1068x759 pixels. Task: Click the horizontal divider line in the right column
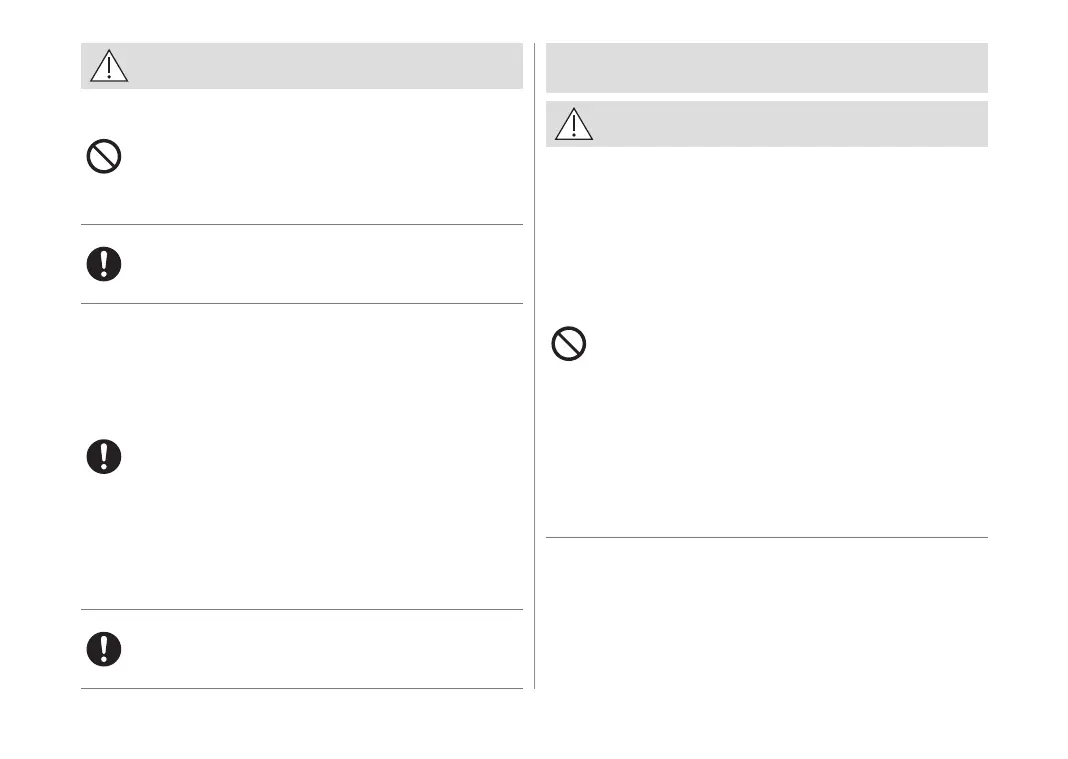766,537
